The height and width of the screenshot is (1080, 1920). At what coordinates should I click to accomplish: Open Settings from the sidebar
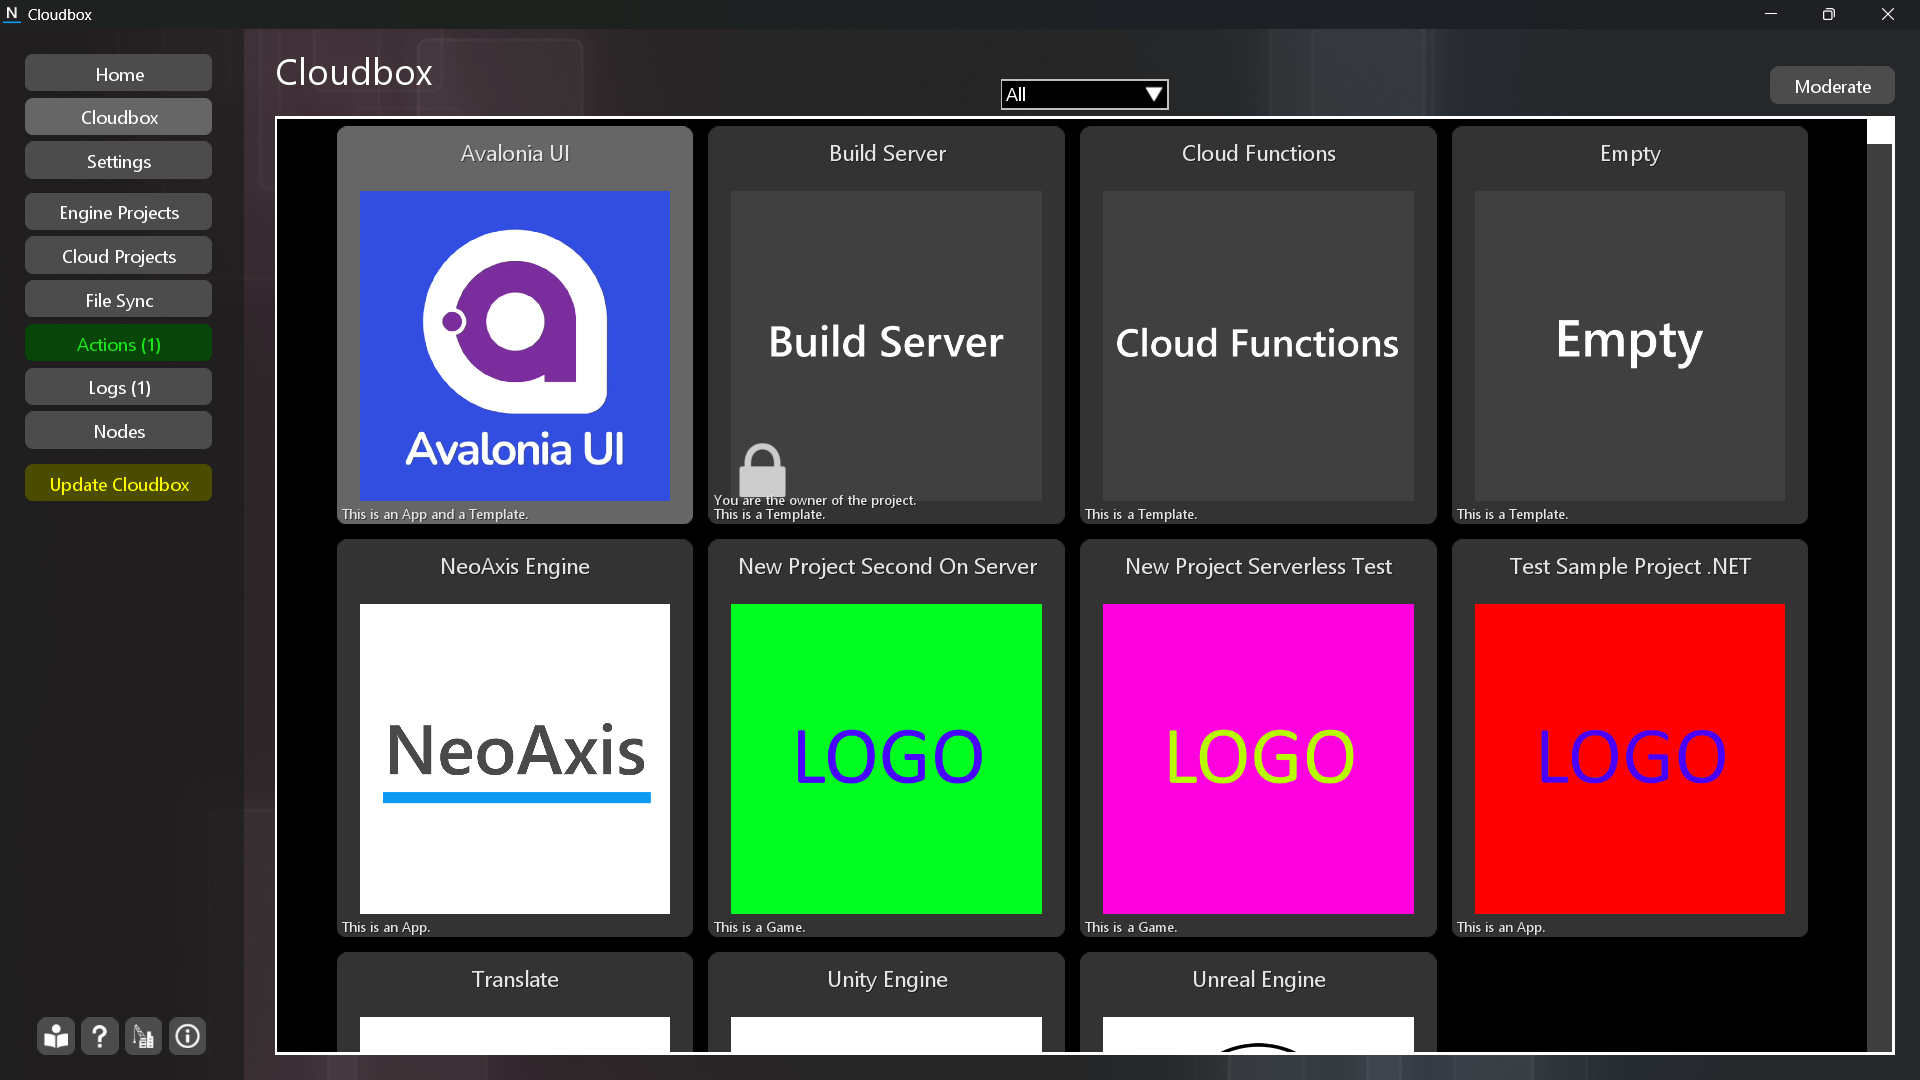point(119,161)
